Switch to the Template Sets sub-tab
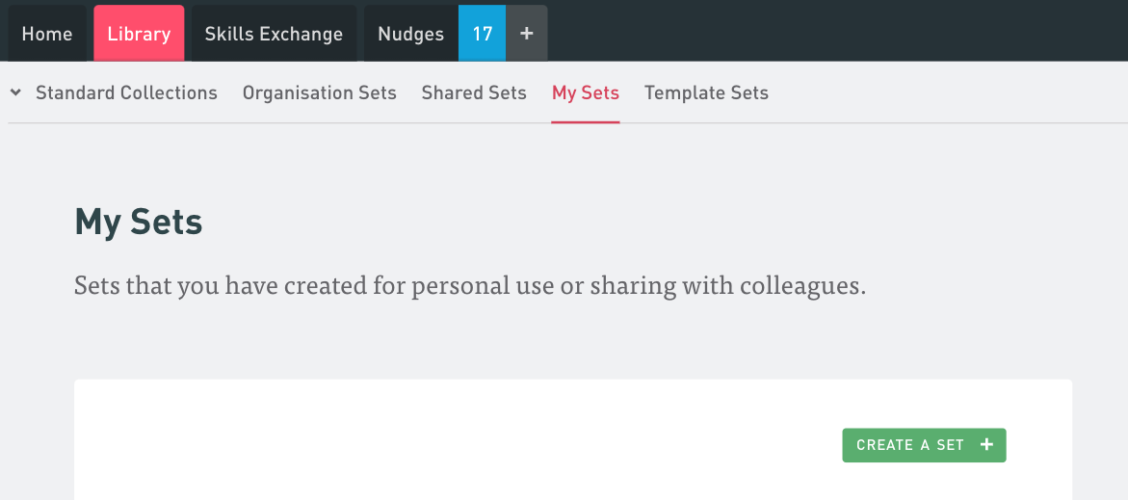The image size is (1128, 500). click(706, 93)
